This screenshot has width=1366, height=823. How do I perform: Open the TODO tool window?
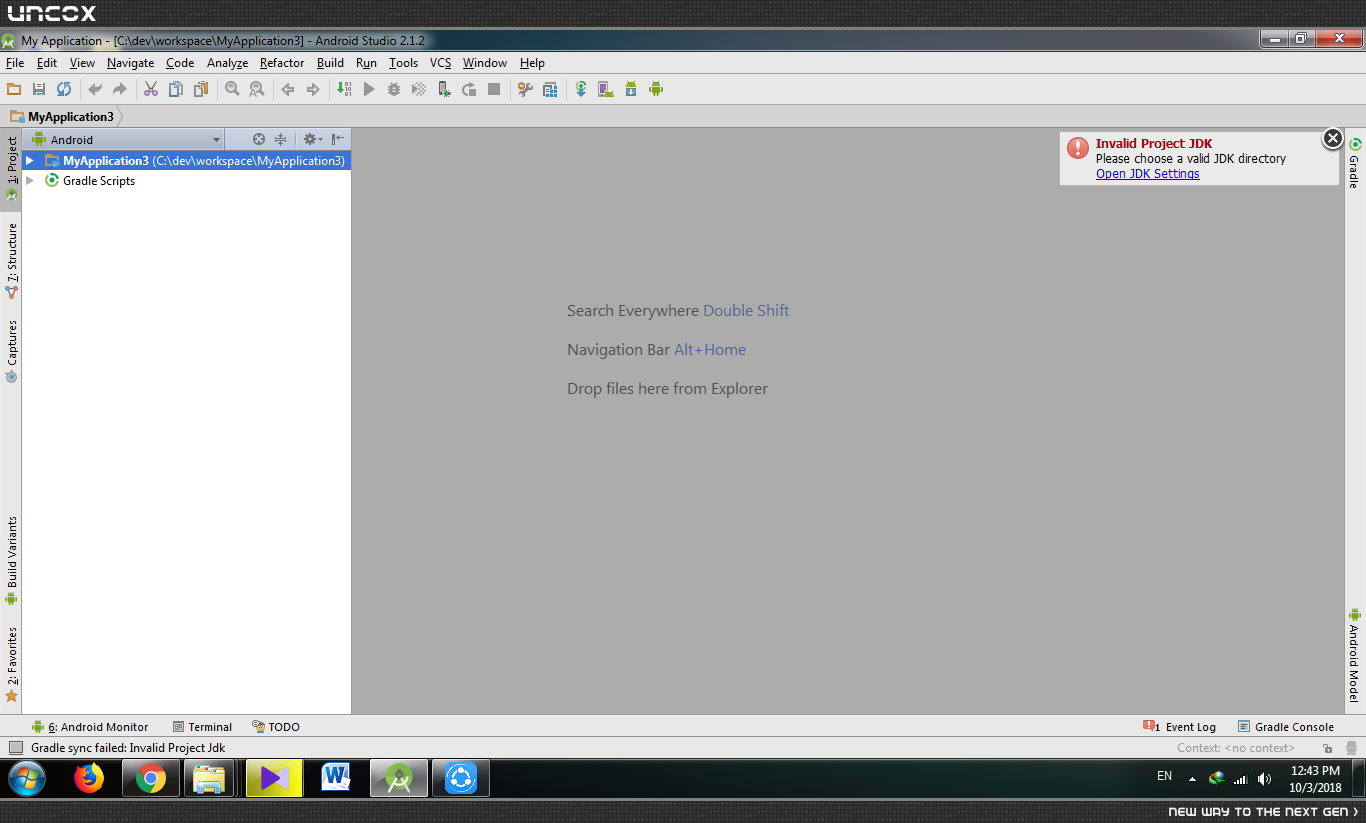coord(276,727)
